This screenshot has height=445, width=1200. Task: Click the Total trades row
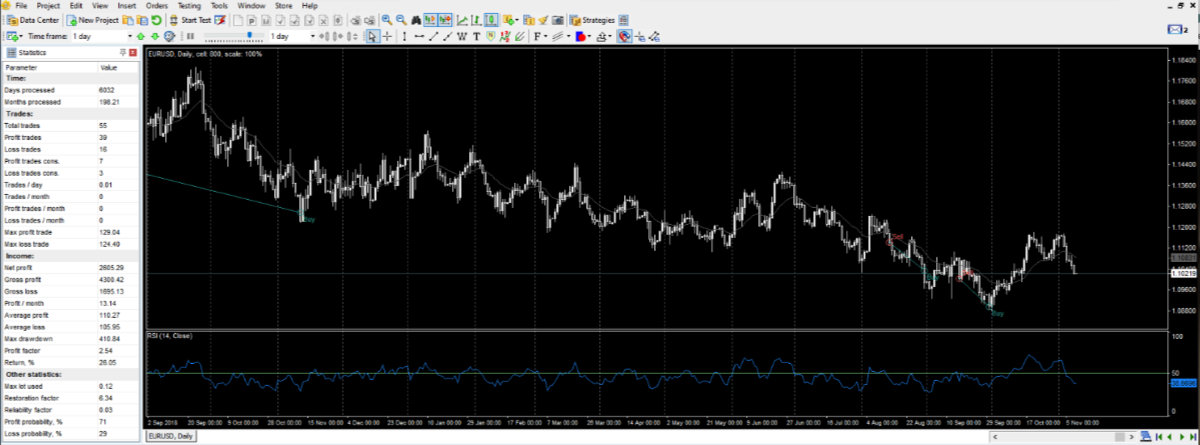(x=70, y=125)
